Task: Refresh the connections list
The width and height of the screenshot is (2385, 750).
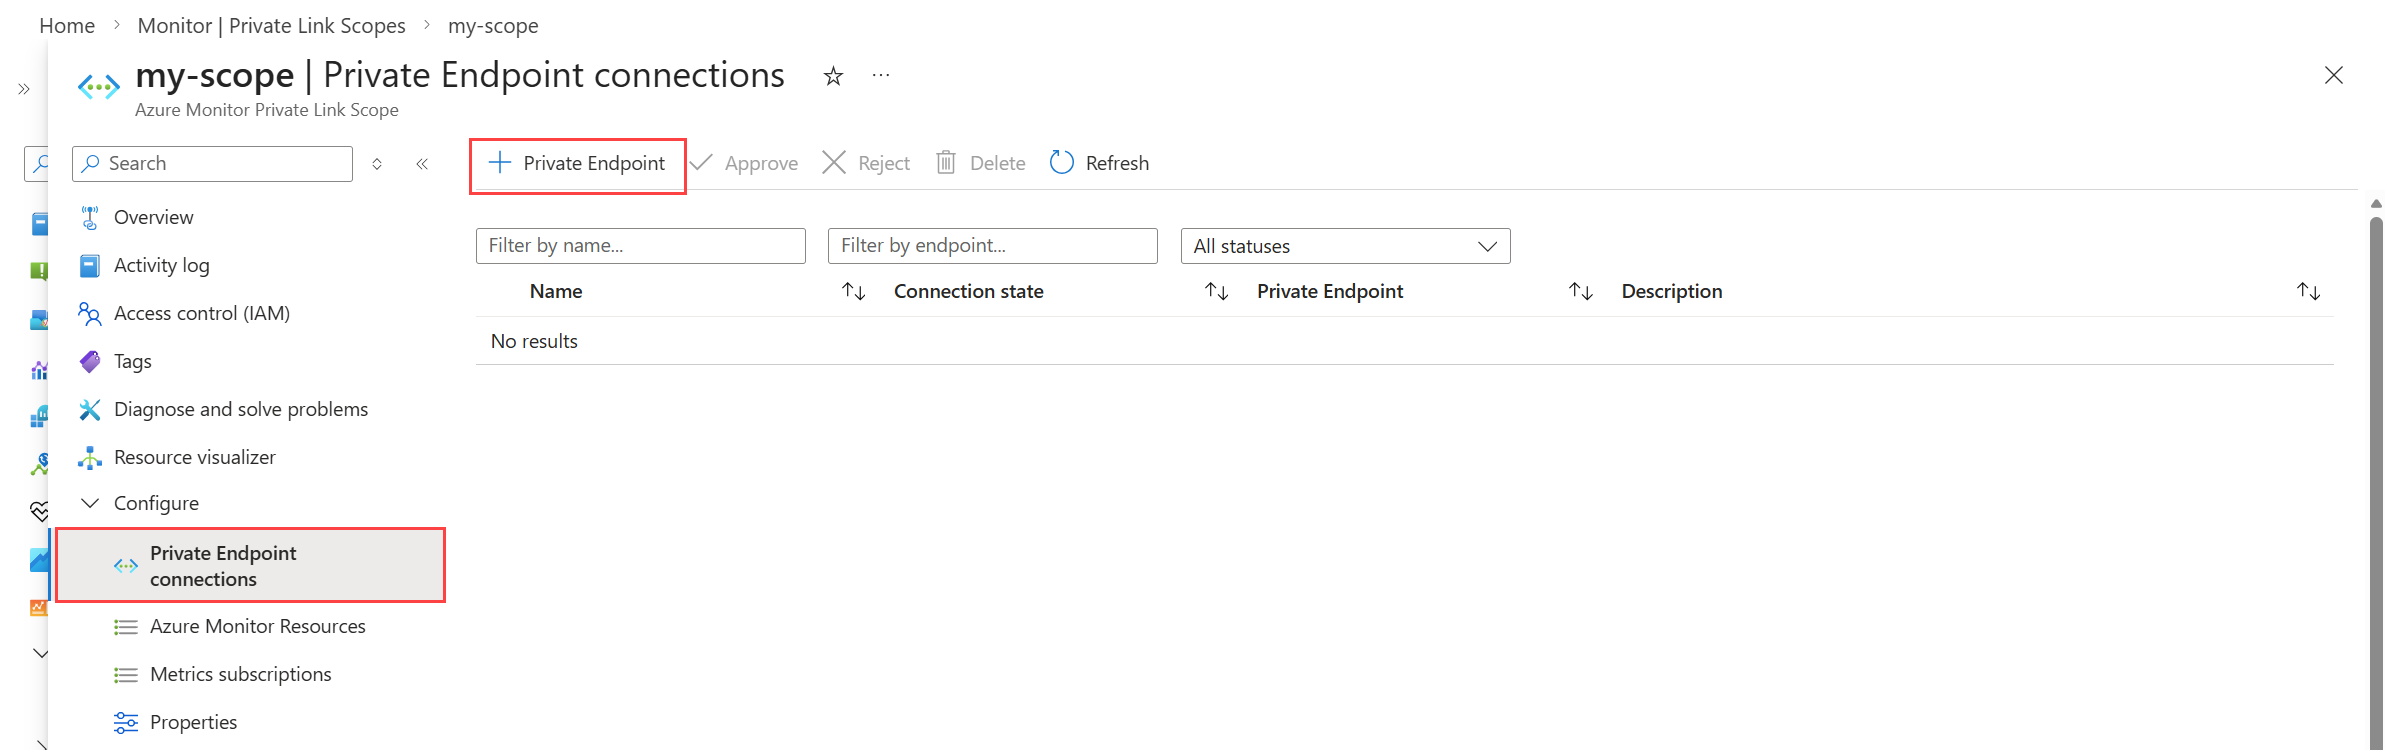Action: [1100, 163]
